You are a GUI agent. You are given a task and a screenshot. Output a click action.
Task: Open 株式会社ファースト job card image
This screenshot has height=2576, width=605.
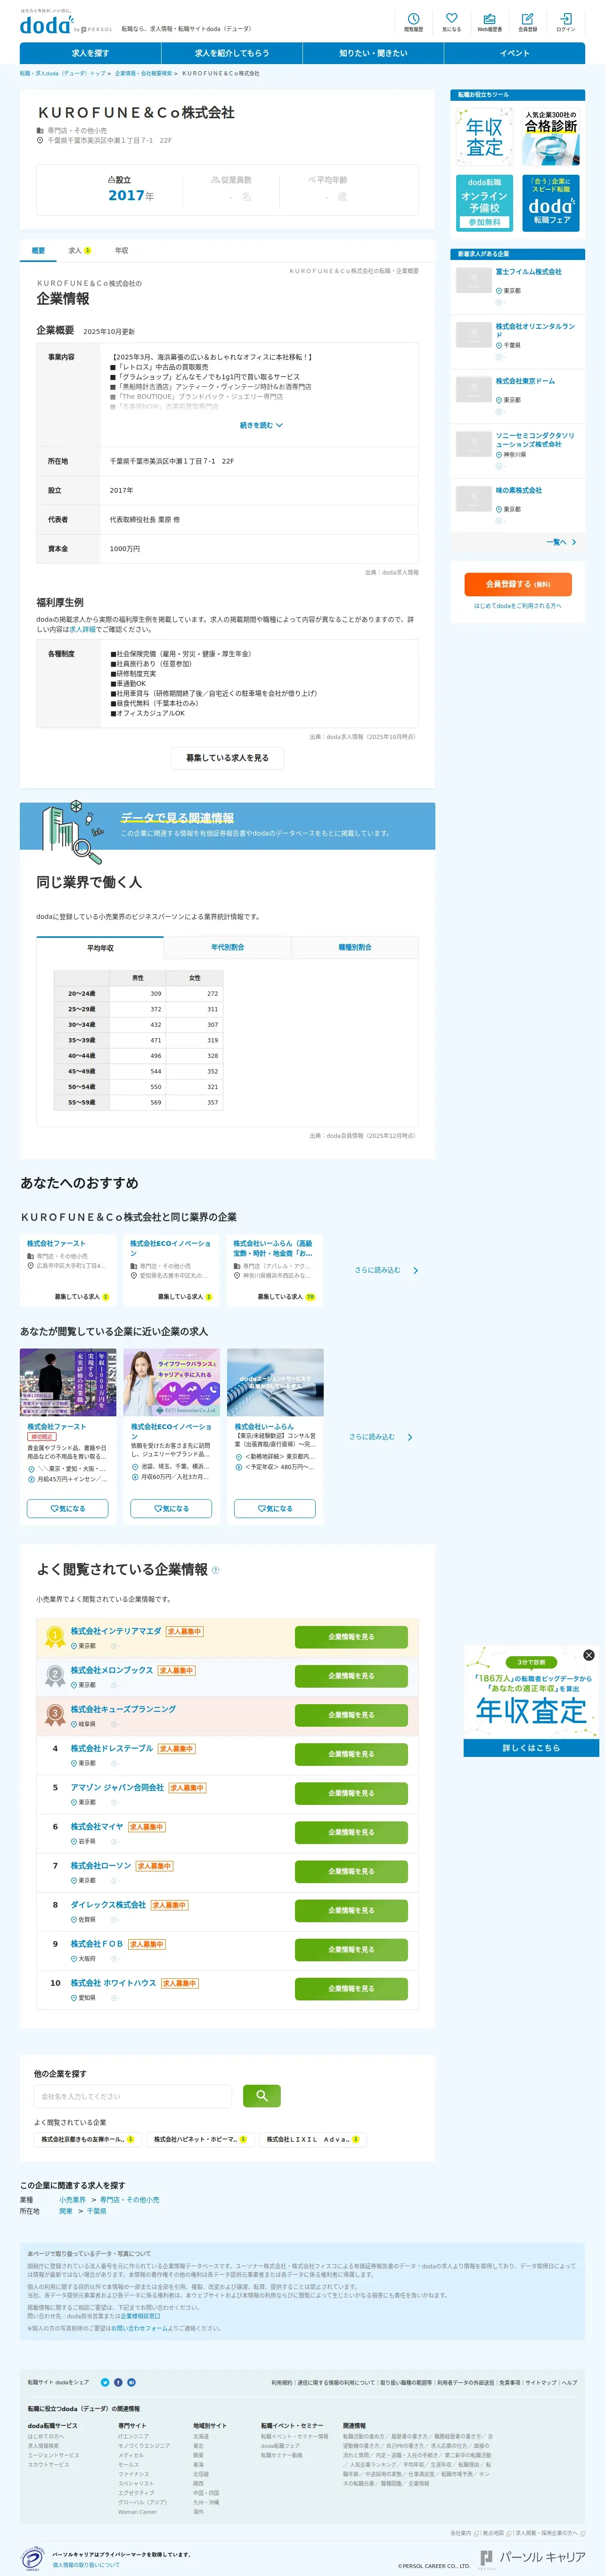pos(68,1382)
